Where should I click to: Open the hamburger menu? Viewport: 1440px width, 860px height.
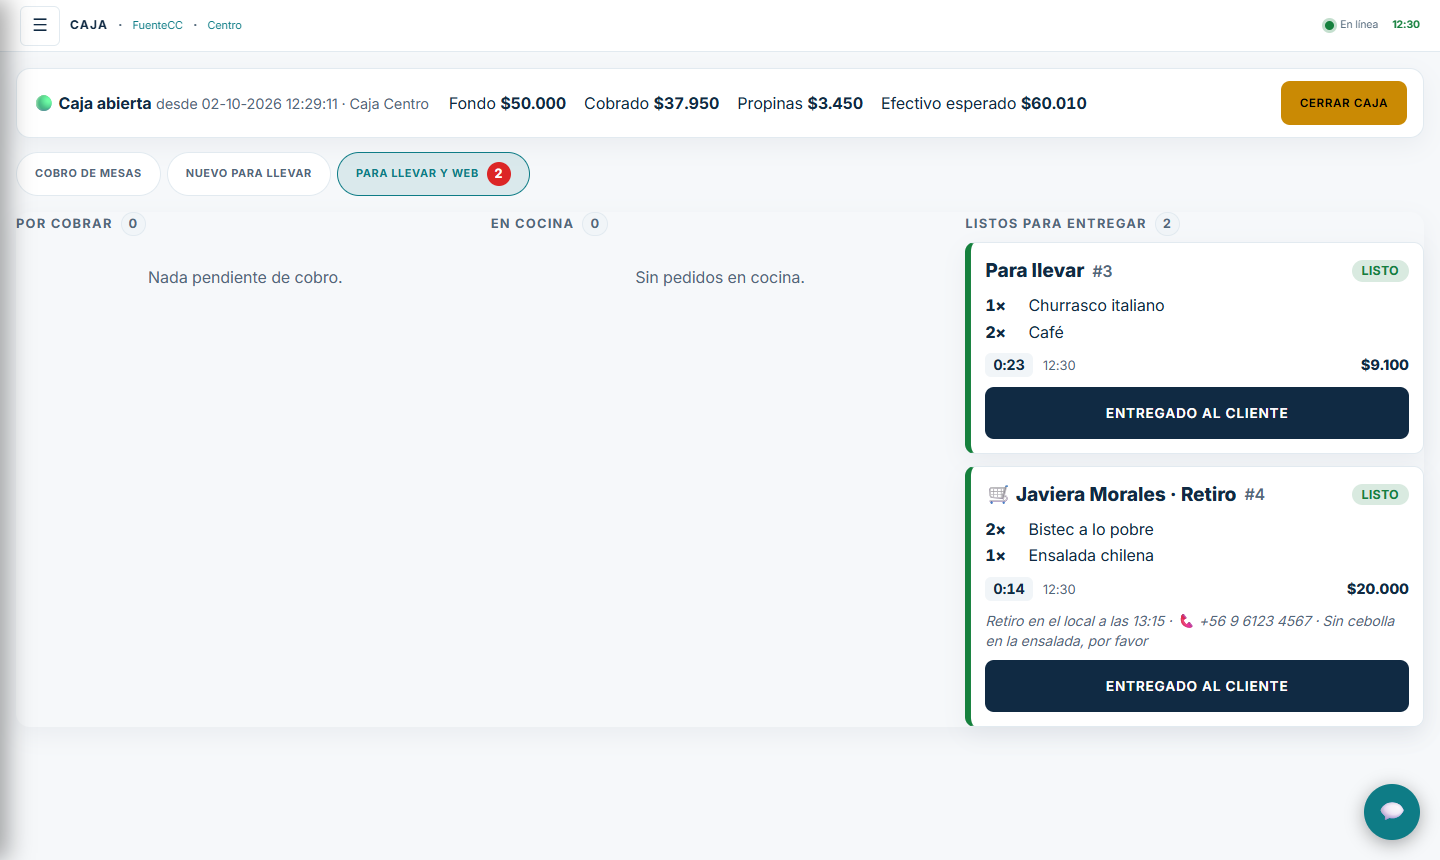pos(40,25)
